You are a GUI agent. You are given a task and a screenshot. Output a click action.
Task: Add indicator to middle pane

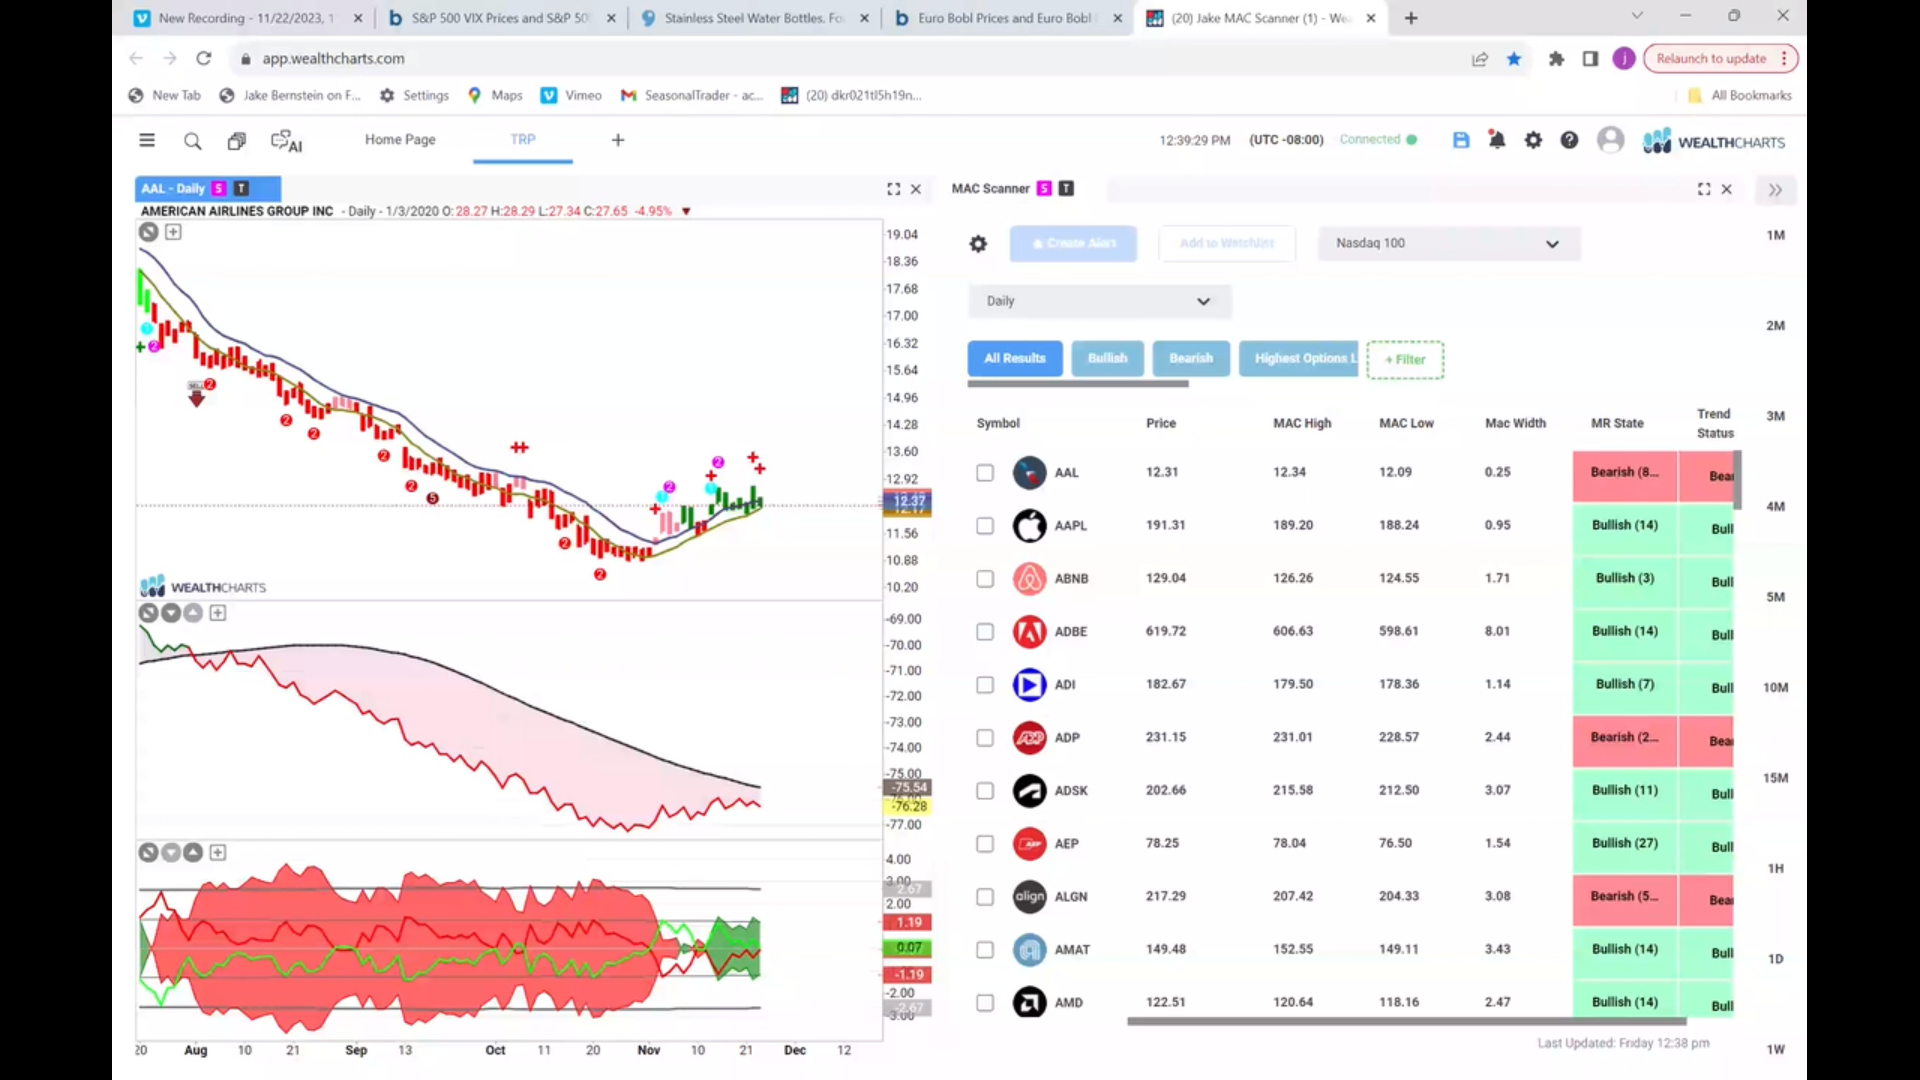click(x=218, y=613)
